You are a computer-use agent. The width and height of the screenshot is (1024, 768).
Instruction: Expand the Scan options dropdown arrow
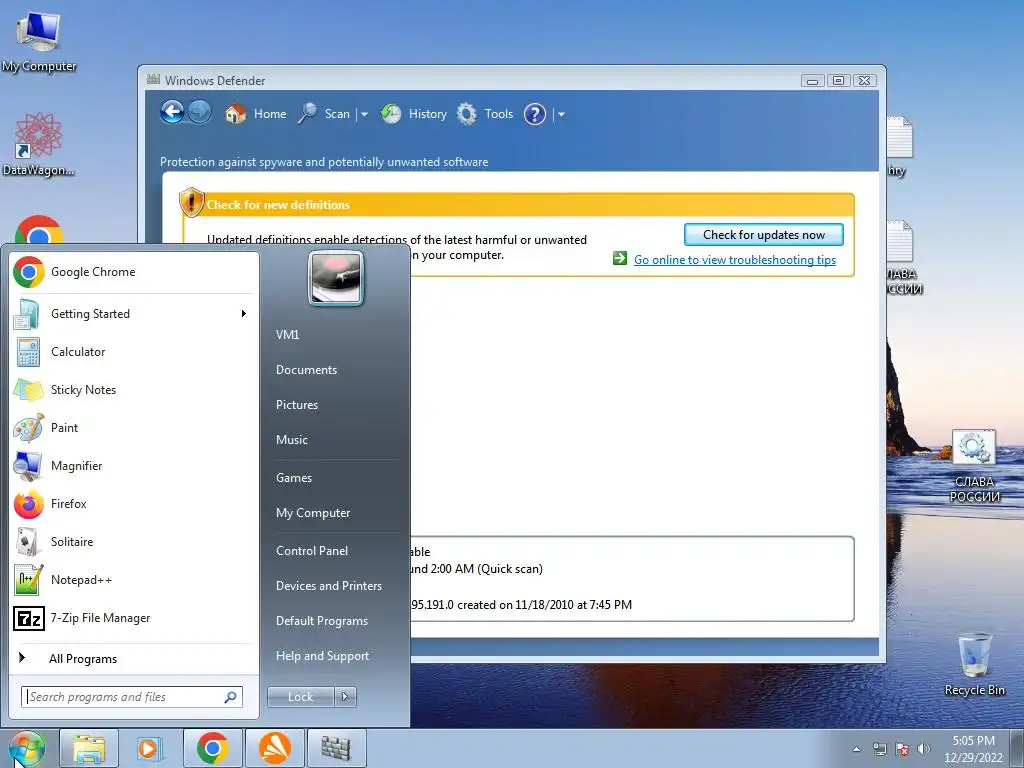point(364,114)
